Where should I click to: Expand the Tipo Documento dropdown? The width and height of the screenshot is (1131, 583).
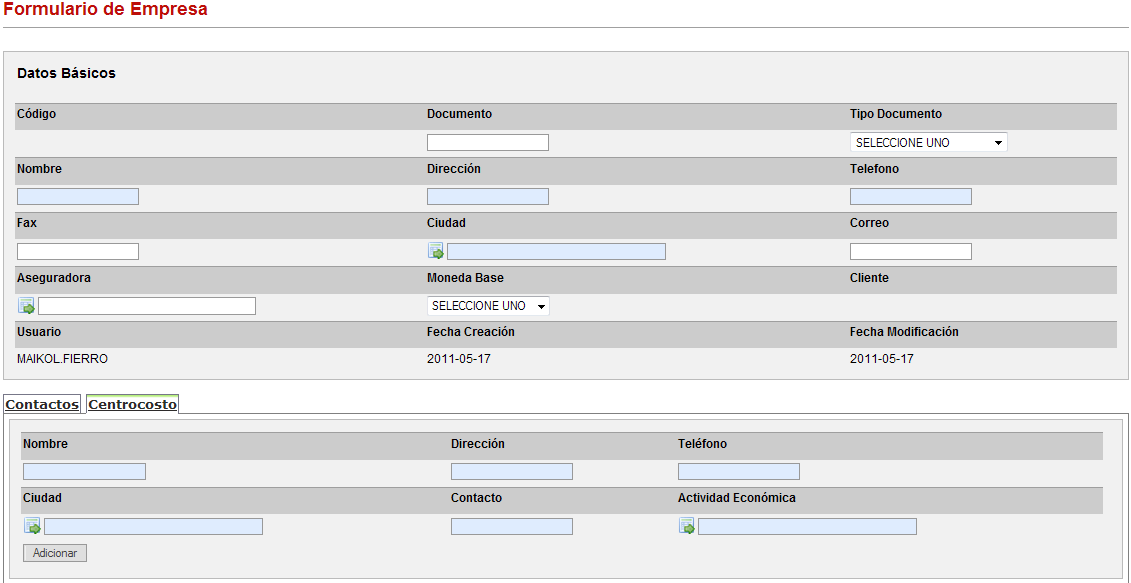pyautogui.click(x=928, y=143)
